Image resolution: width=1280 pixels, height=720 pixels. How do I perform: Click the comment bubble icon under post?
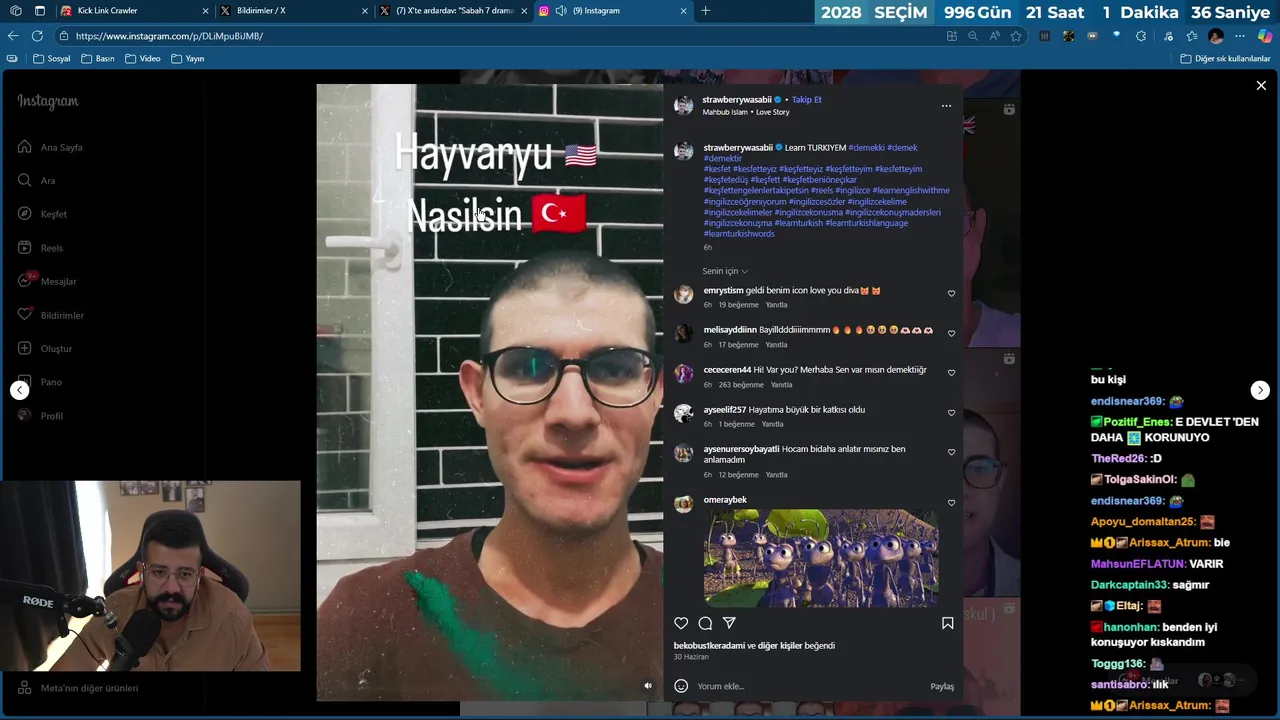pyautogui.click(x=705, y=623)
